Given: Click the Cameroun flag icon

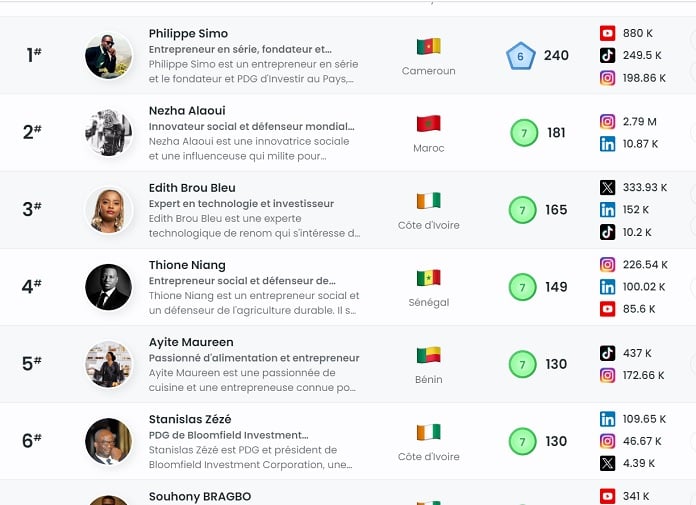Looking at the screenshot, I should pyautogui.click(x=428, y=46).
